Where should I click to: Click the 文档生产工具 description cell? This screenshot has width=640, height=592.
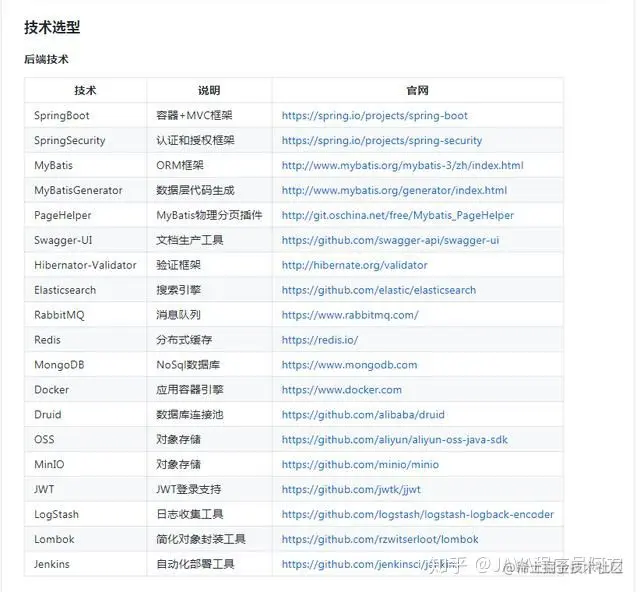[209, 240]
